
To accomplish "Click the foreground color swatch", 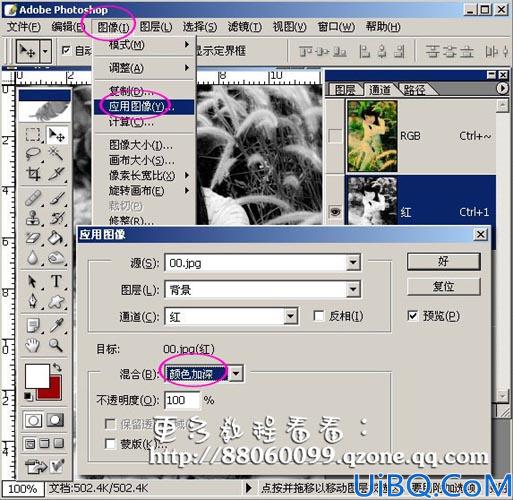I will pos(36,375).
